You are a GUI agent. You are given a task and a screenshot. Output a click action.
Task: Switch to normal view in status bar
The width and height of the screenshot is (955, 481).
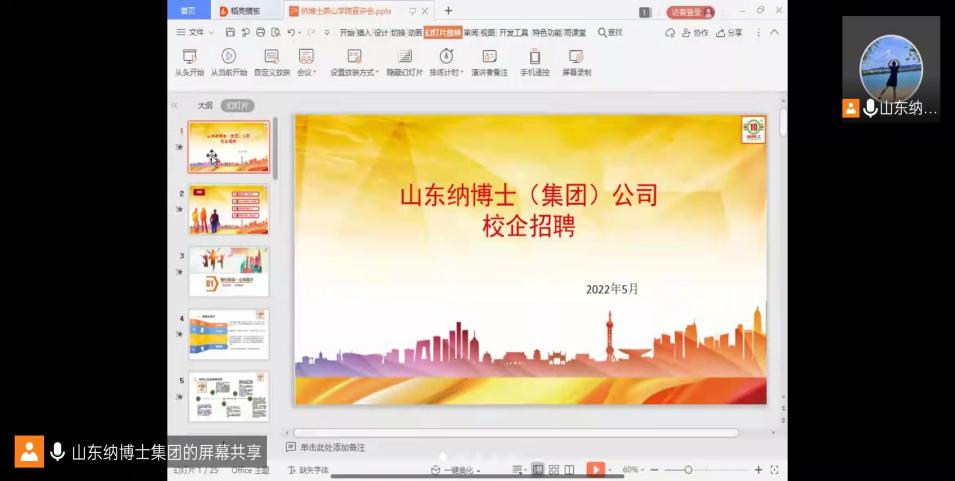(538, 469)
